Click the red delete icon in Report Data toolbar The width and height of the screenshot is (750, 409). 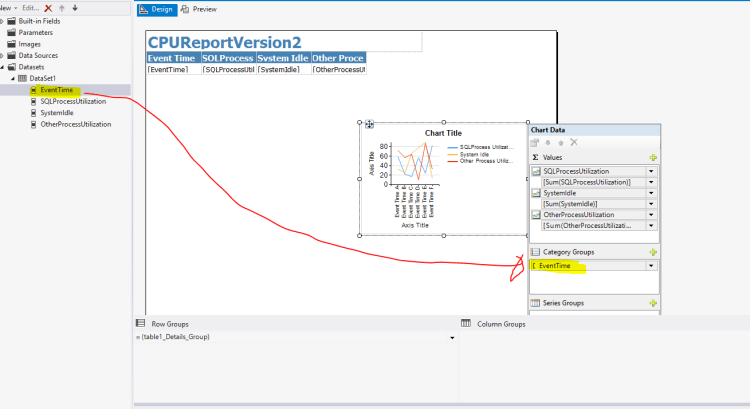click(x=48, y=8)
